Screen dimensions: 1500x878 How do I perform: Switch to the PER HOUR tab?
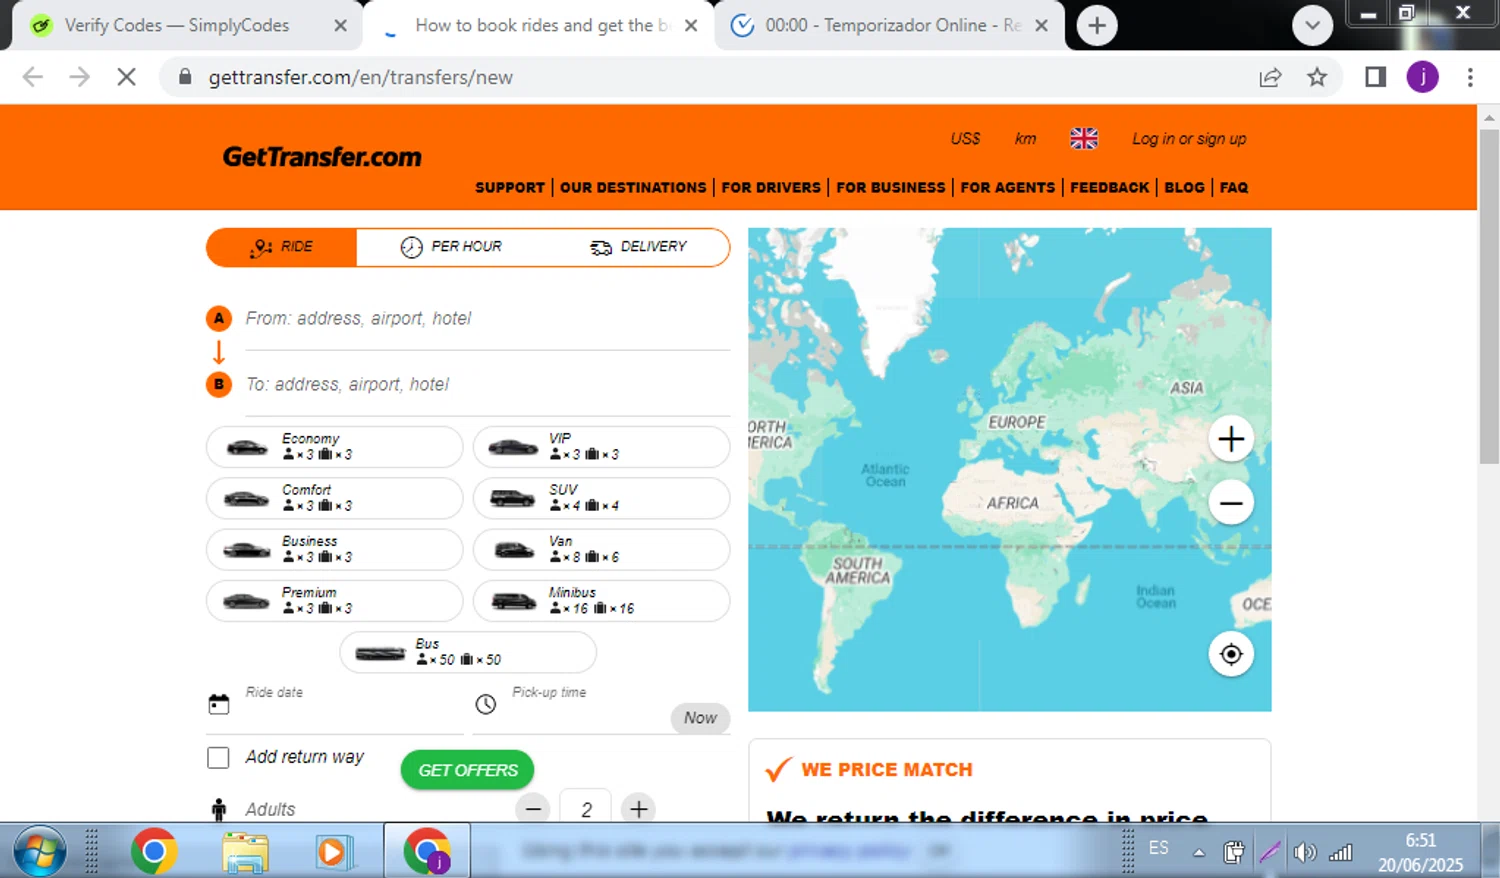[451, 247]
